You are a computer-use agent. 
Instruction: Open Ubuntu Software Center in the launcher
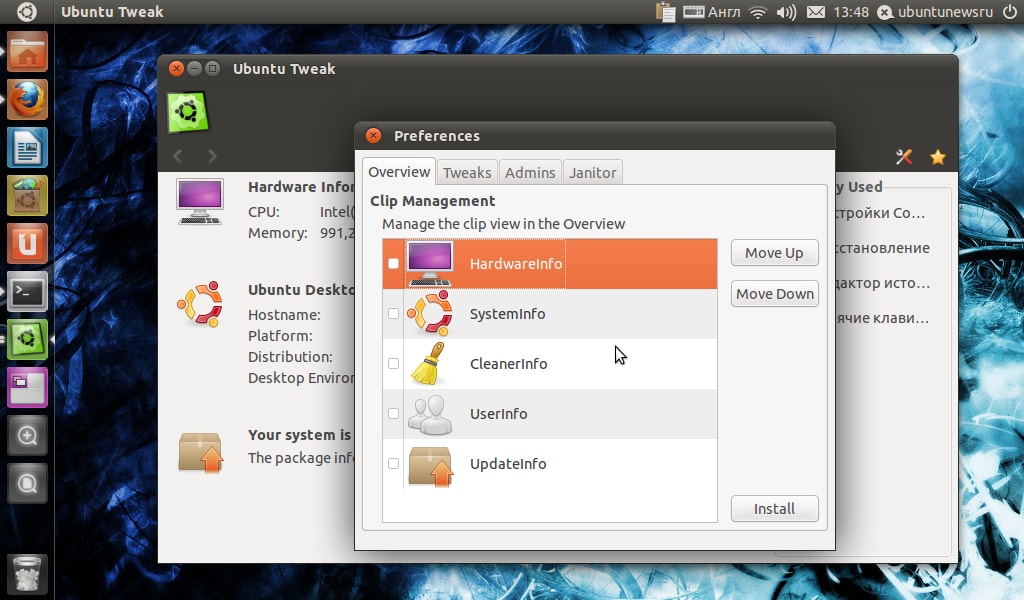click(27, 195)
